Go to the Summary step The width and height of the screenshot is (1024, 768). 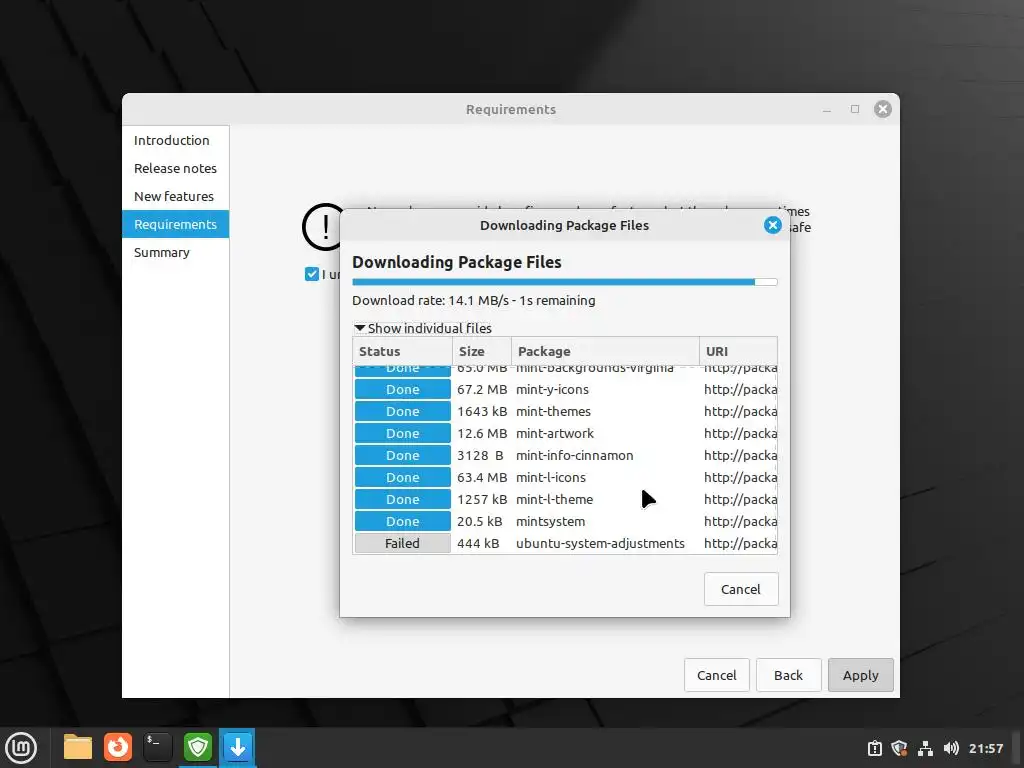coord(176,253)
